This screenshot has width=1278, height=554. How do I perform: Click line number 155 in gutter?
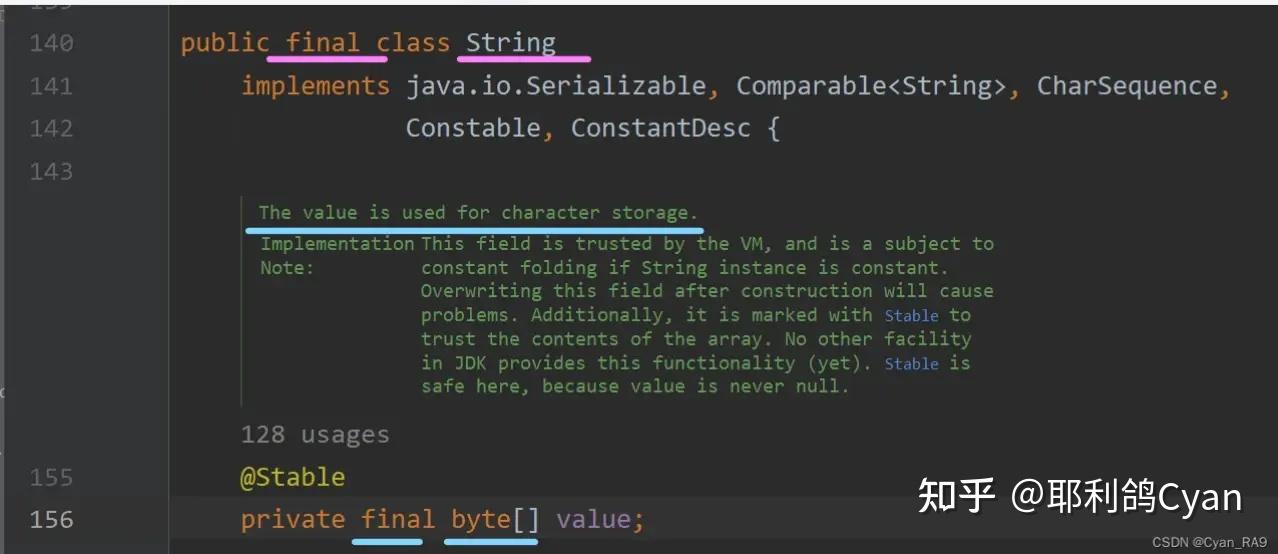coord(51,477)
